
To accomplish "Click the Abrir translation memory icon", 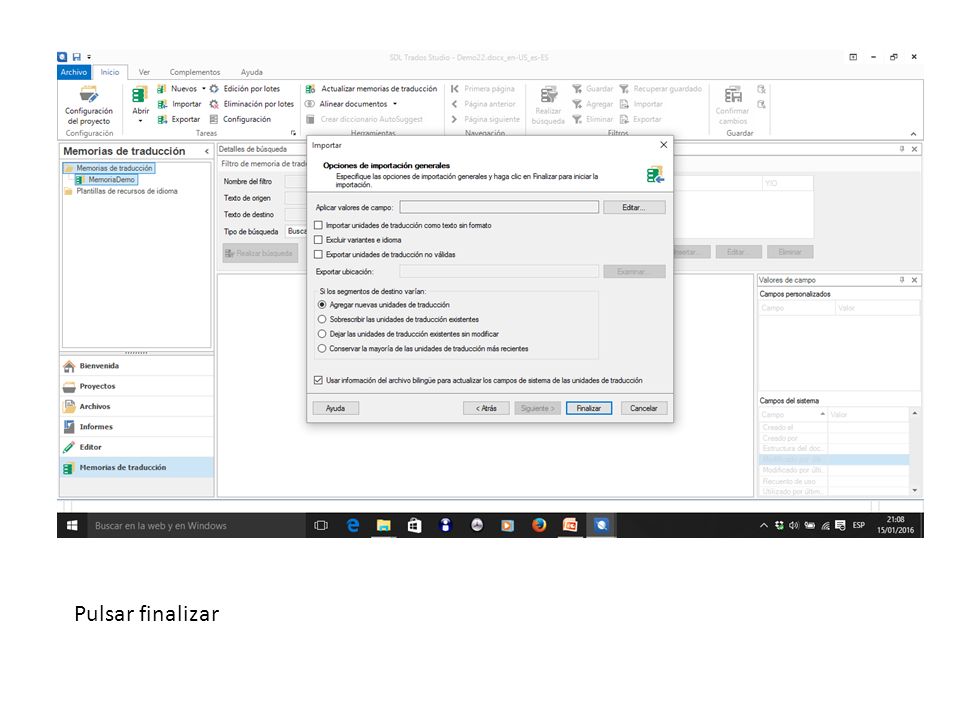I will (140, 95).
